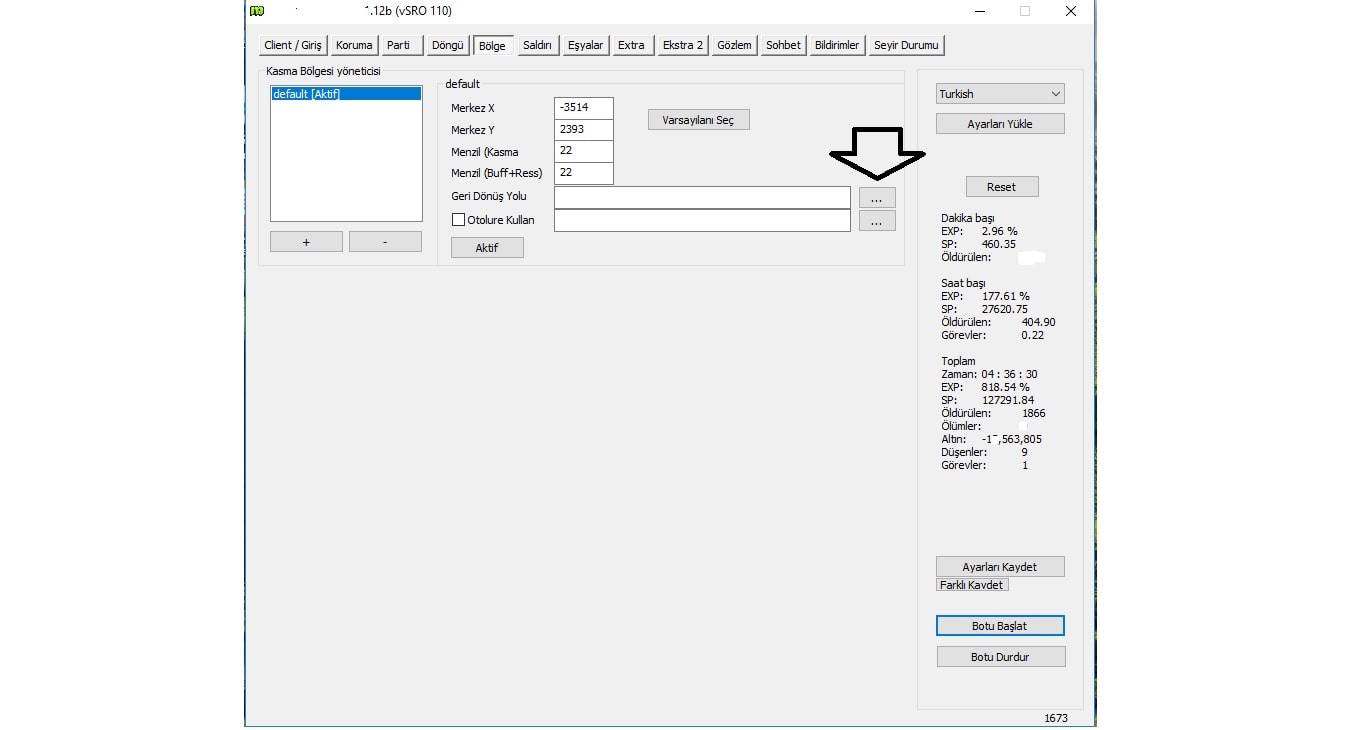Click the total Öldürülen value 1866
1360x730 pixels.
click(x=1034, y=414)
